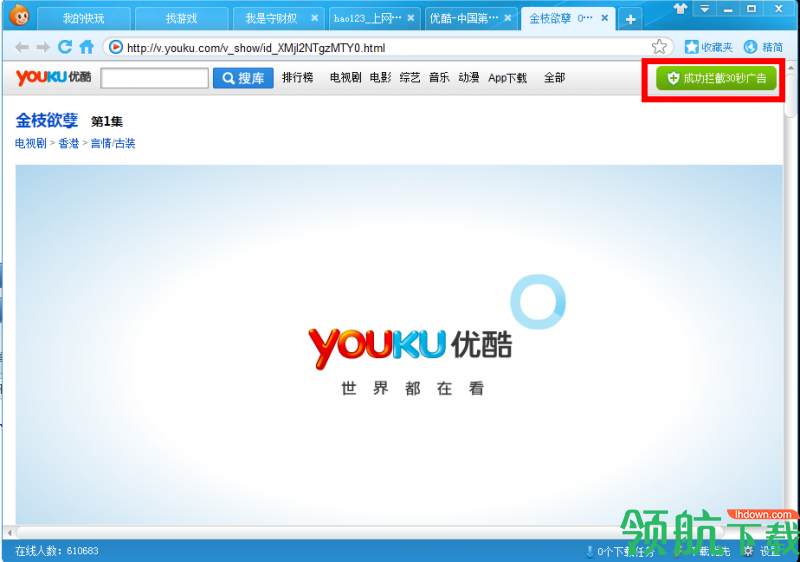
Task: Open the 收藏夹 favorites button
Action: pos(709,47)
